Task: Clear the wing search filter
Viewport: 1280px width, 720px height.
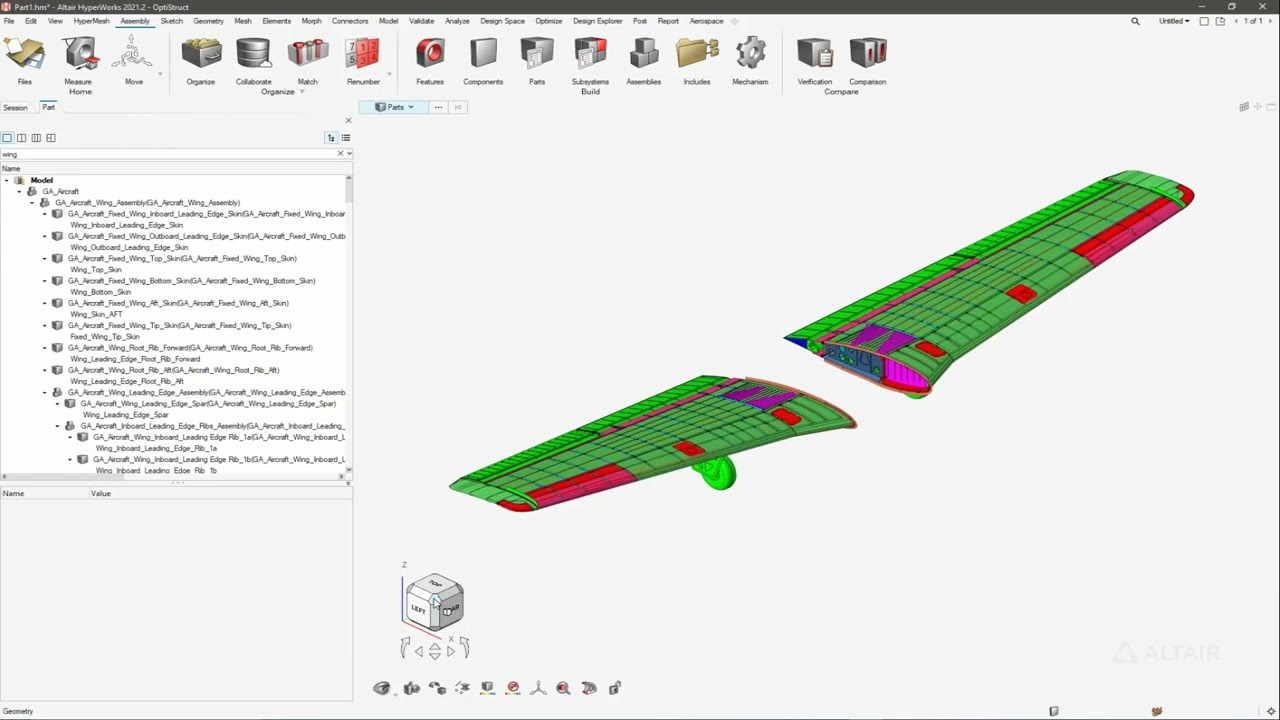Action: point(340,154)
